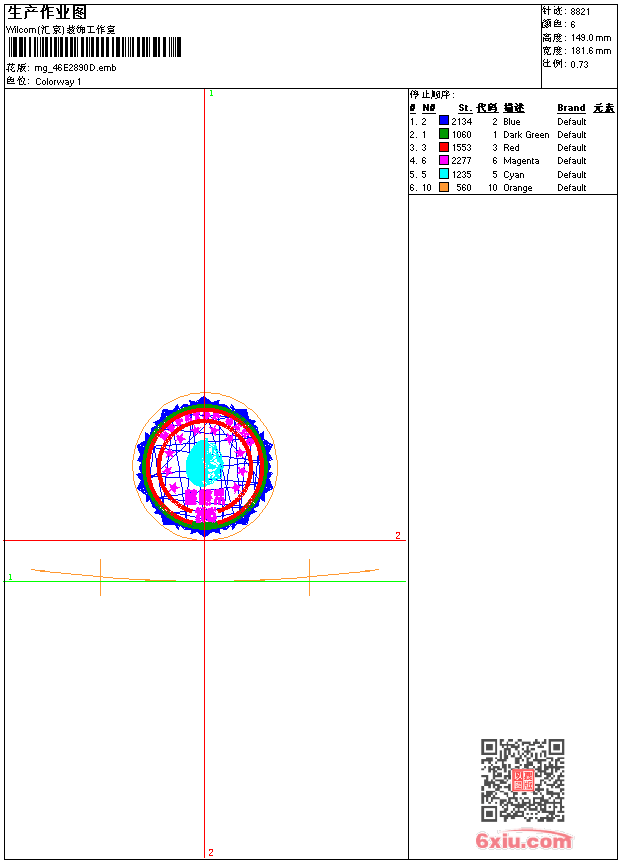Click the production worksheet title heading
This screenshot has height=860, width=620.
[47, 13]
